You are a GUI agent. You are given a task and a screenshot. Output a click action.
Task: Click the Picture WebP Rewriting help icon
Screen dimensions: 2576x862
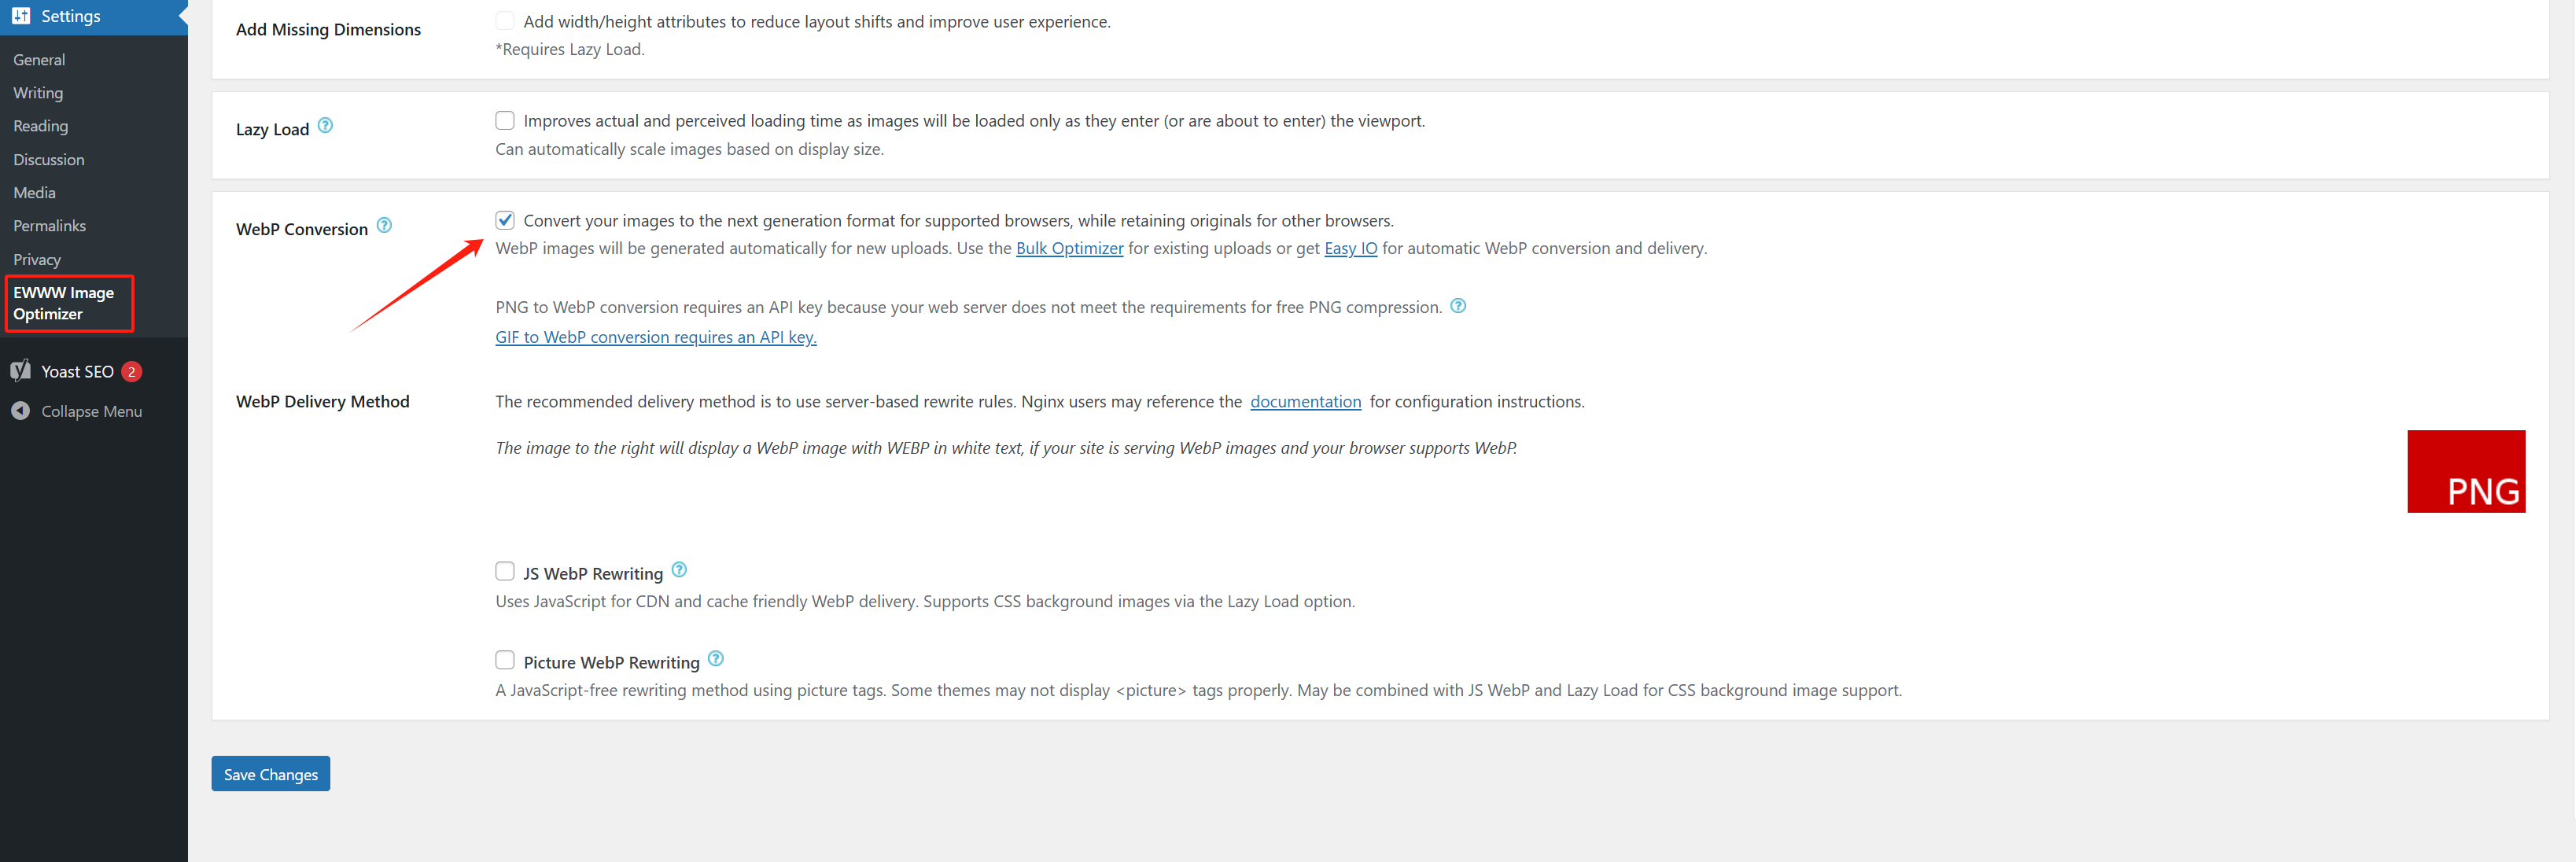click(715, 659)
